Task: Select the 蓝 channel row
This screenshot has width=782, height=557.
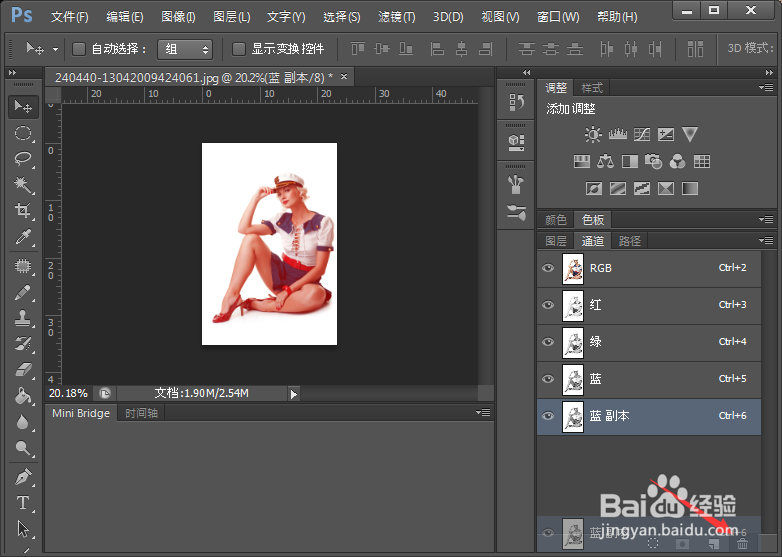Action: [x=649, y=379]
